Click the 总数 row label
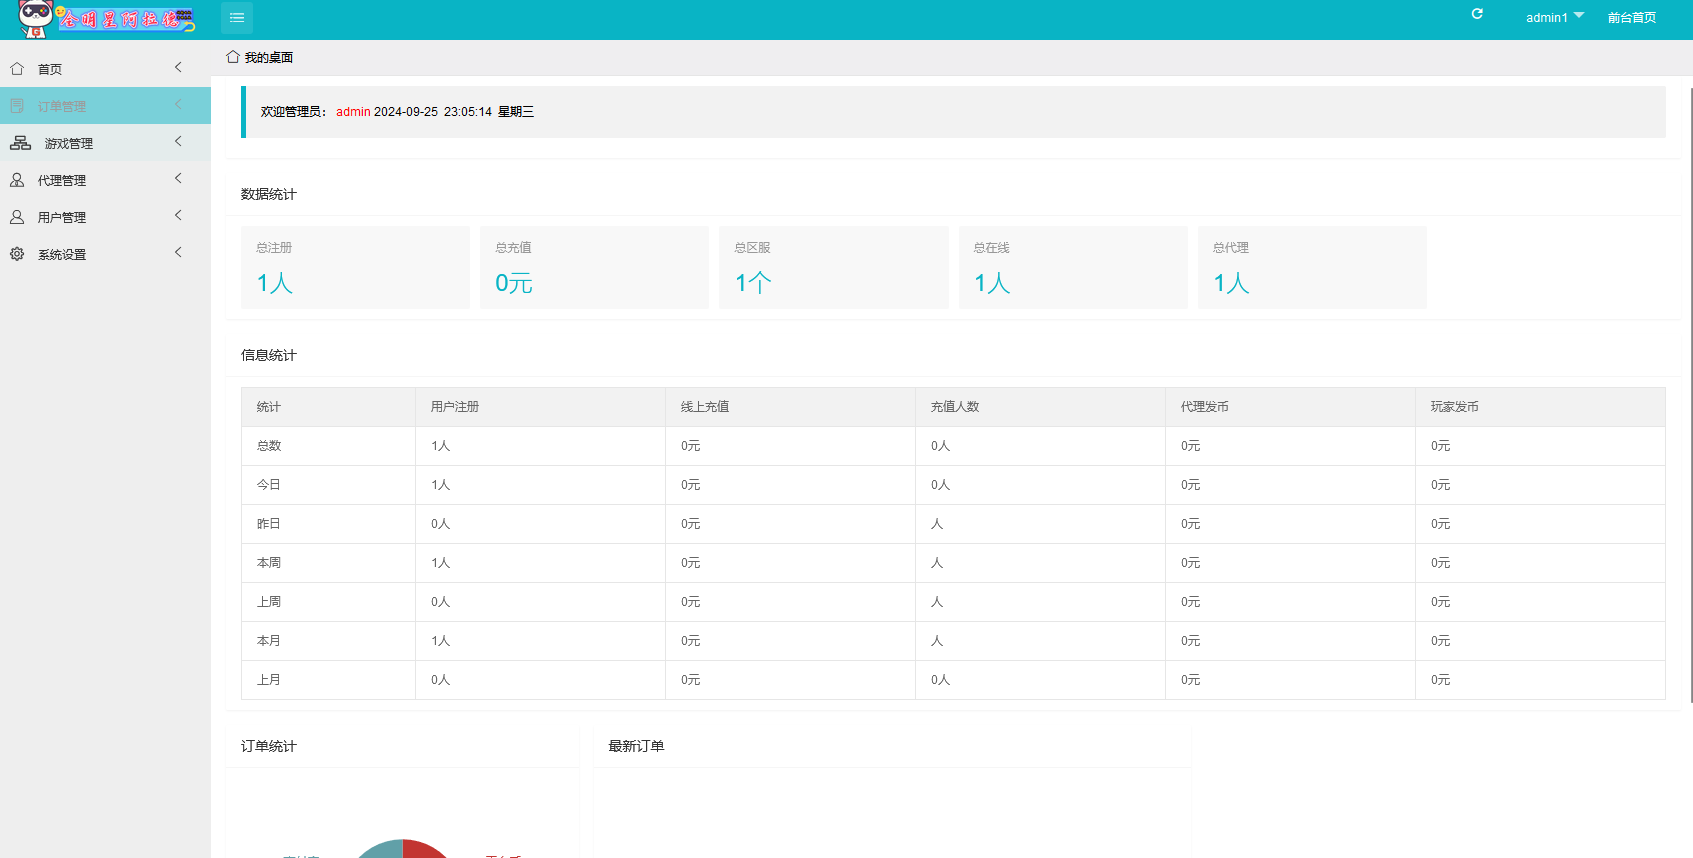The height and width of the screenshot is (858, 1693). pyautogui.click(x=269, y=446)
